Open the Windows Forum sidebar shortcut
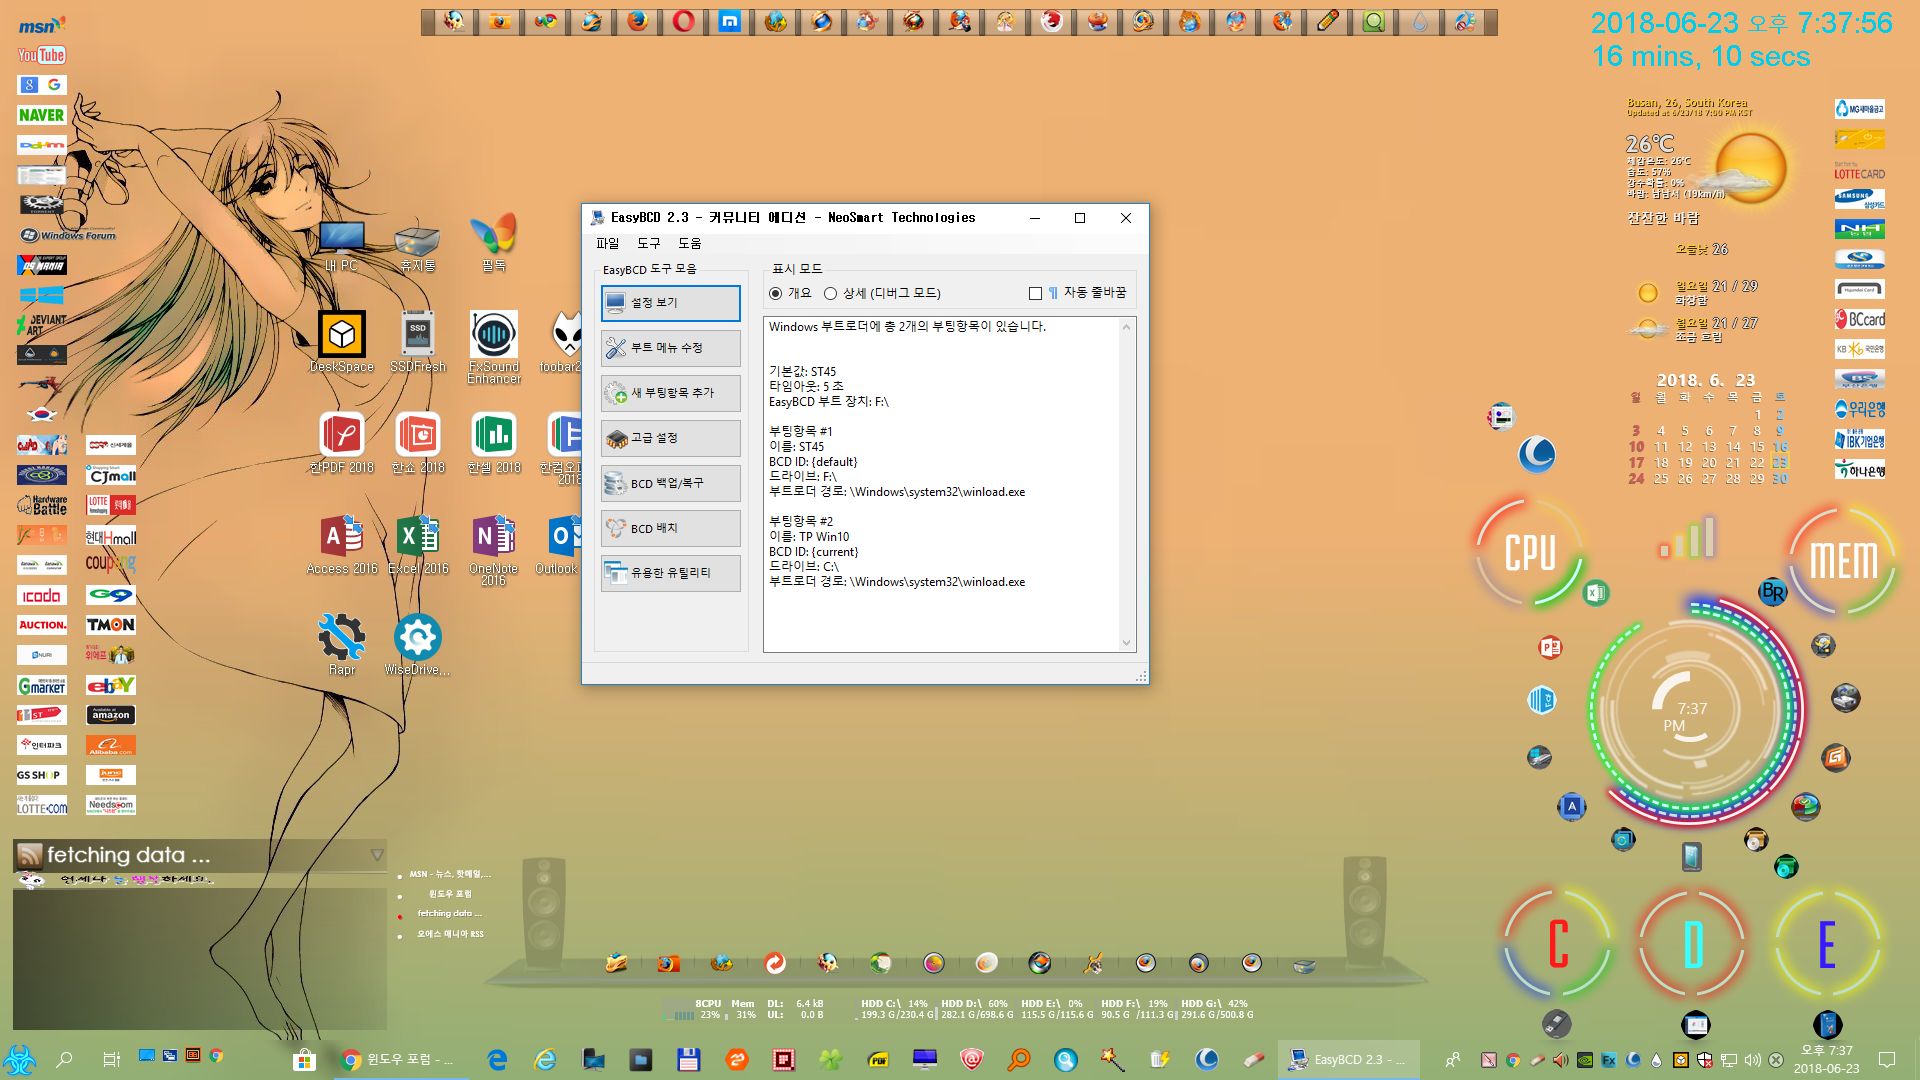This screenshot has width=1920, height=1080. click(x=68, y=235)
